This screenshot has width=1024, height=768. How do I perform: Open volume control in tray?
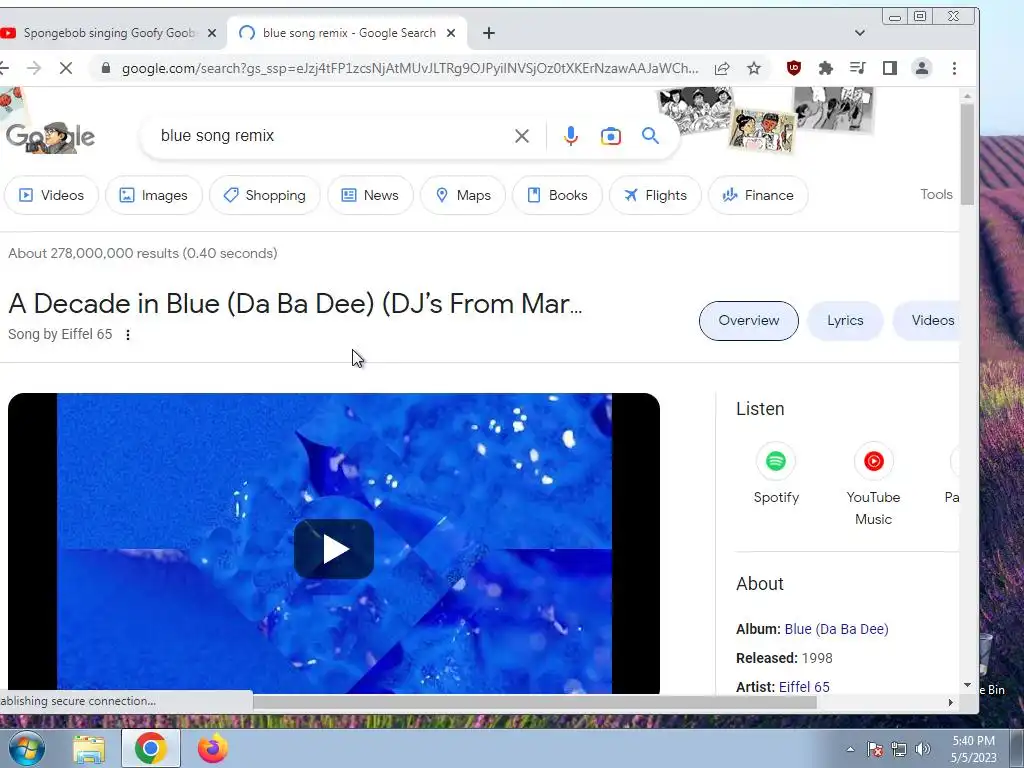click(x=922, y=749)
